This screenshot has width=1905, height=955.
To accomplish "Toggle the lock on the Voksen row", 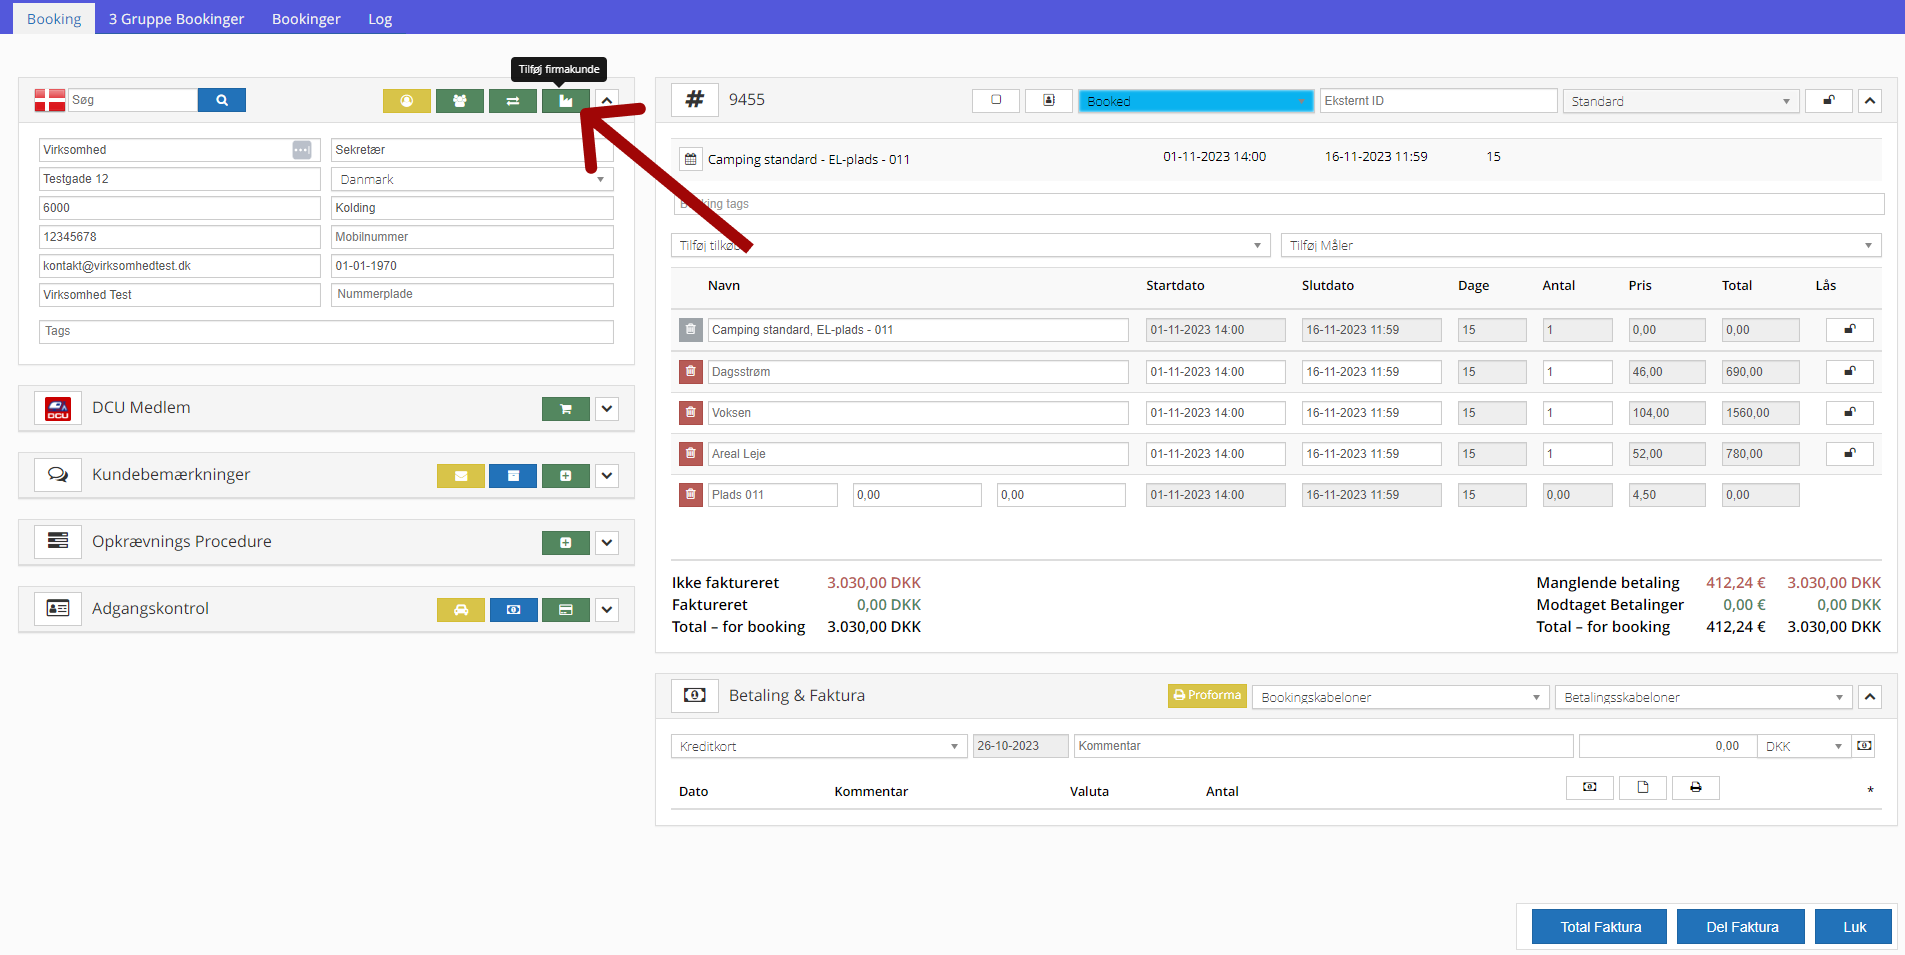I will pyautogui.click(x=1849, y=413).
